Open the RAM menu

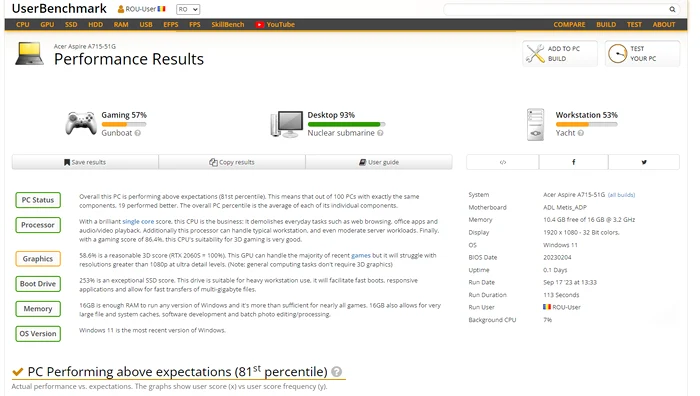tap(121, 25)
